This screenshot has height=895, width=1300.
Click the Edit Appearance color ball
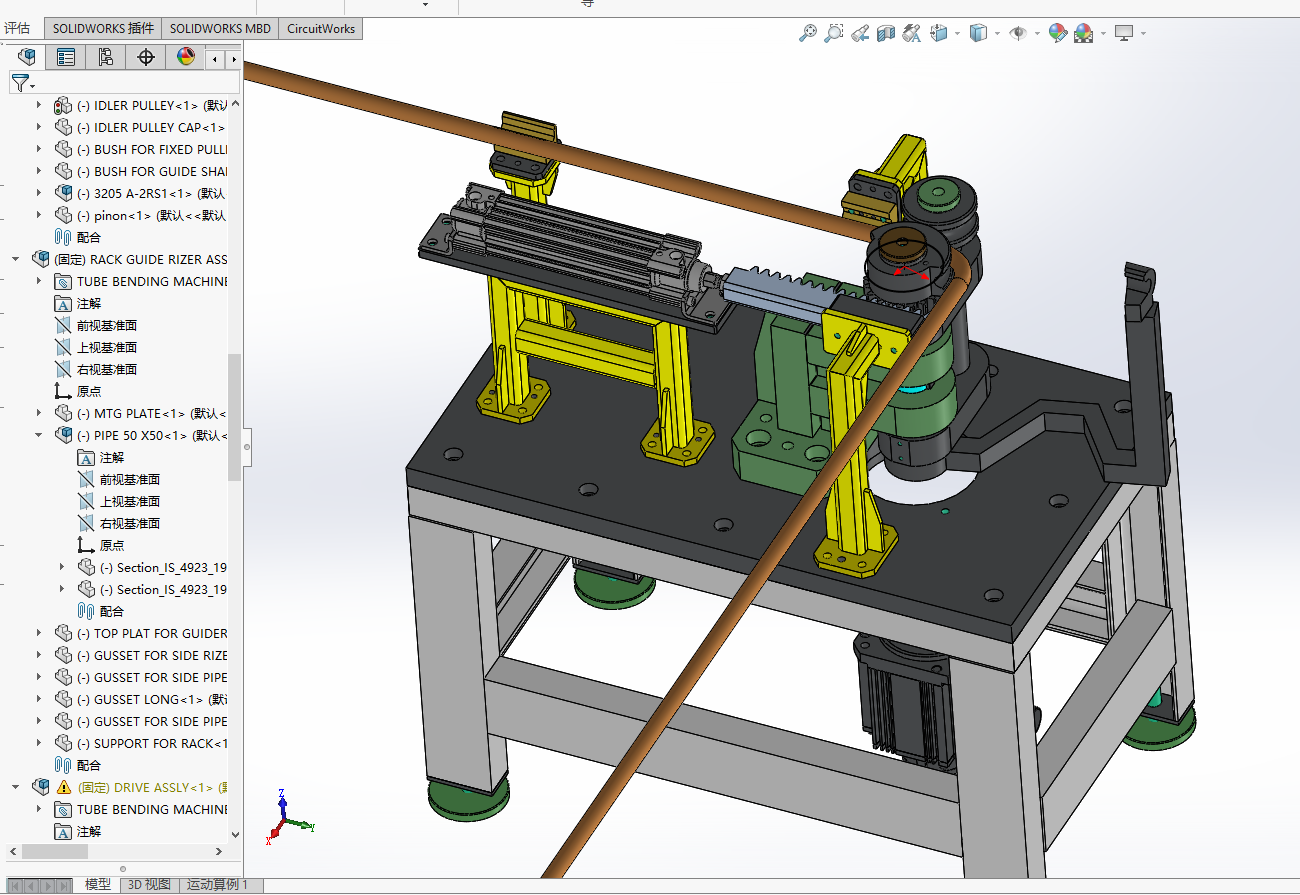pos(1057,33)
